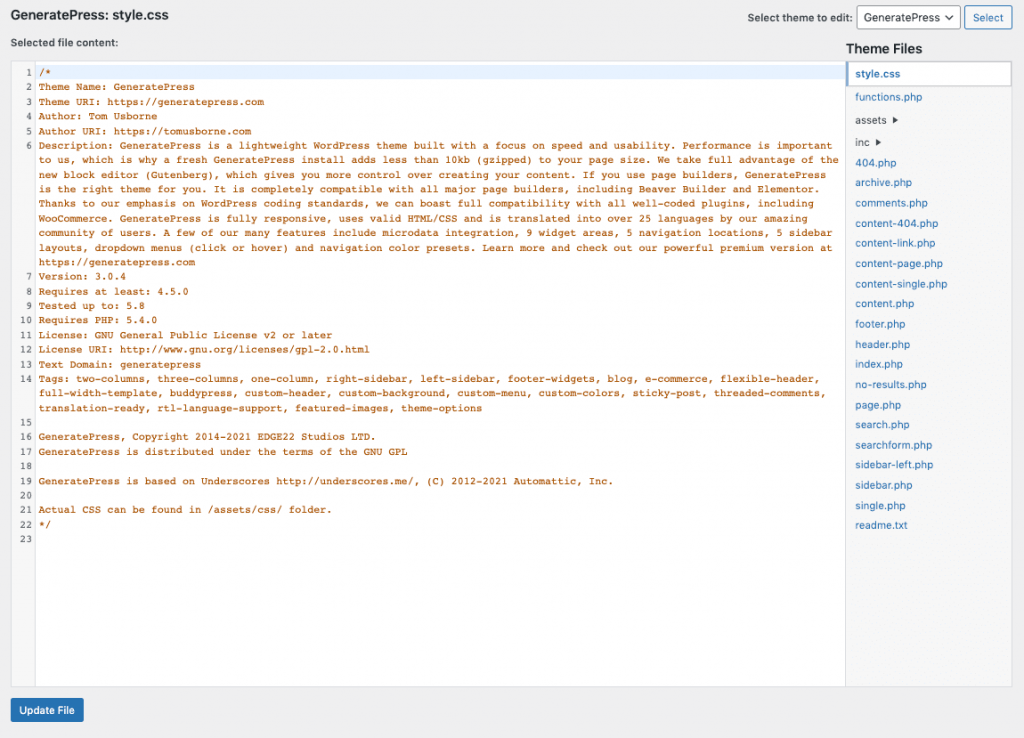Expand the inc folder arrow
This screenshot has height=738, width=1024.
pyautogui.click(x=878, y=143)
